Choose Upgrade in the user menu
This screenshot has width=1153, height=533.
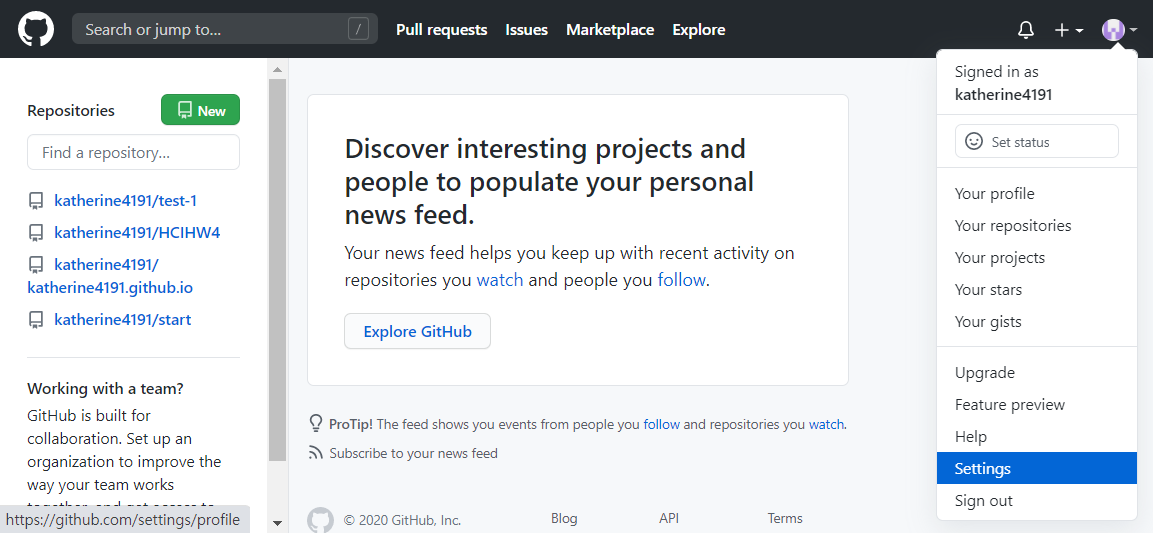click(x=1037, y=373)
